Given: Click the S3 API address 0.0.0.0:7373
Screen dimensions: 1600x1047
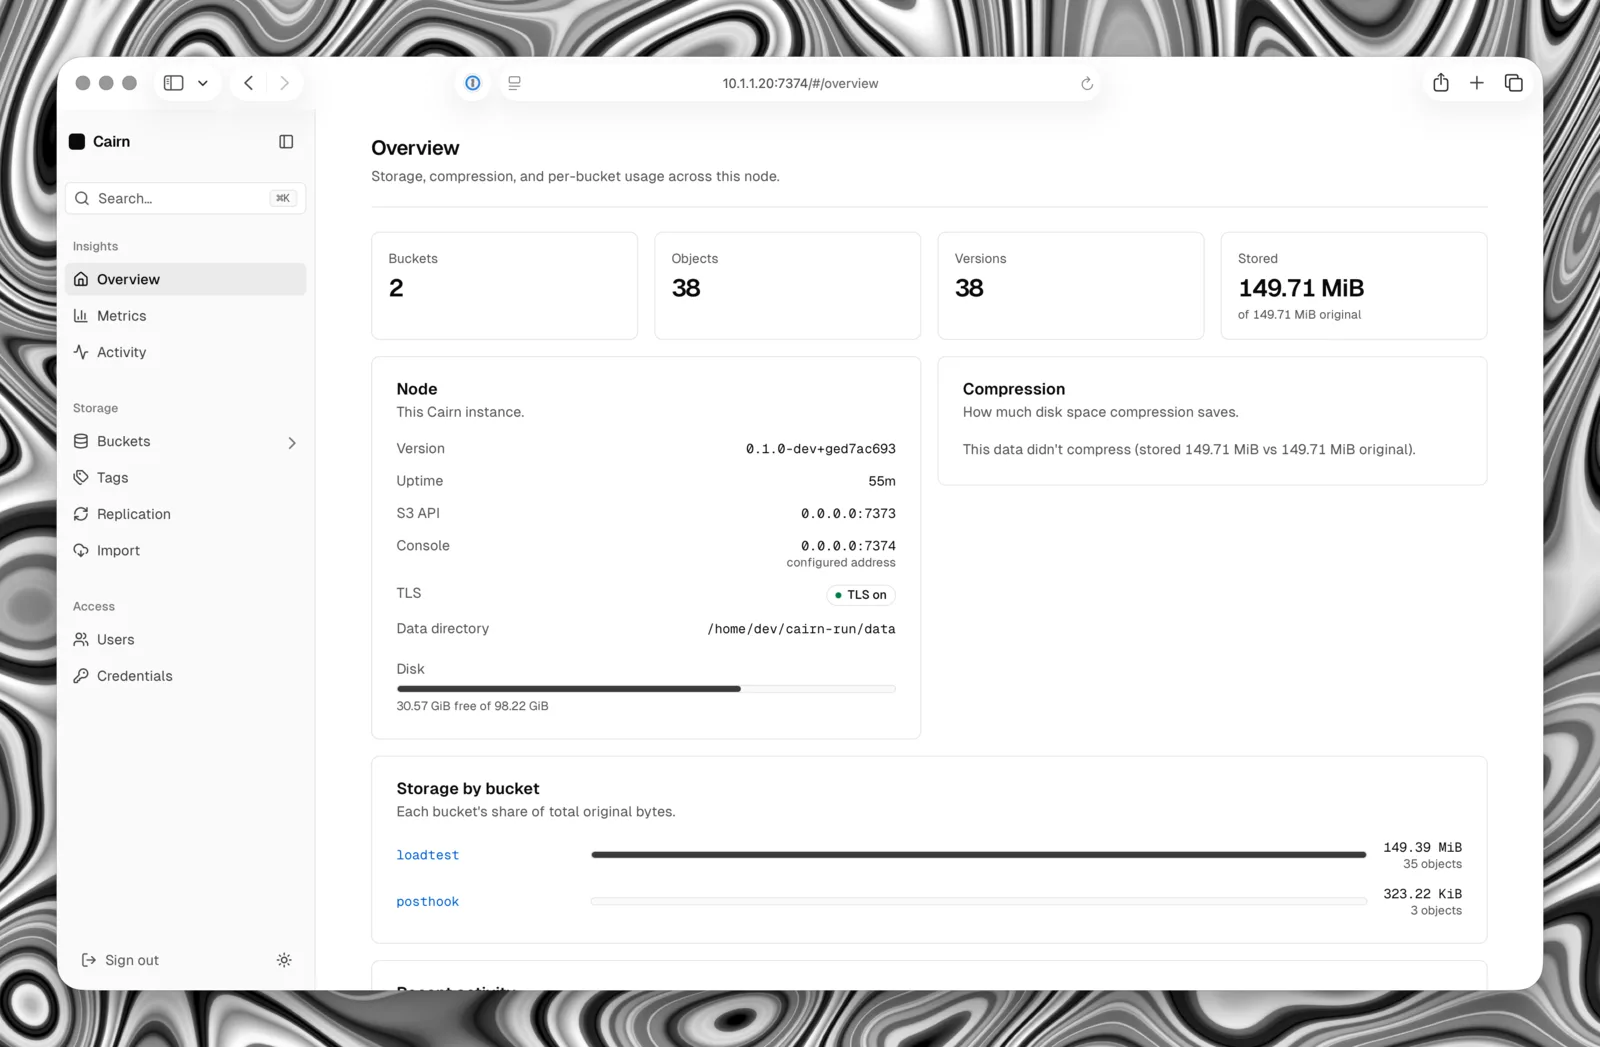Looking at the screenshot, I should pos(848,513).
